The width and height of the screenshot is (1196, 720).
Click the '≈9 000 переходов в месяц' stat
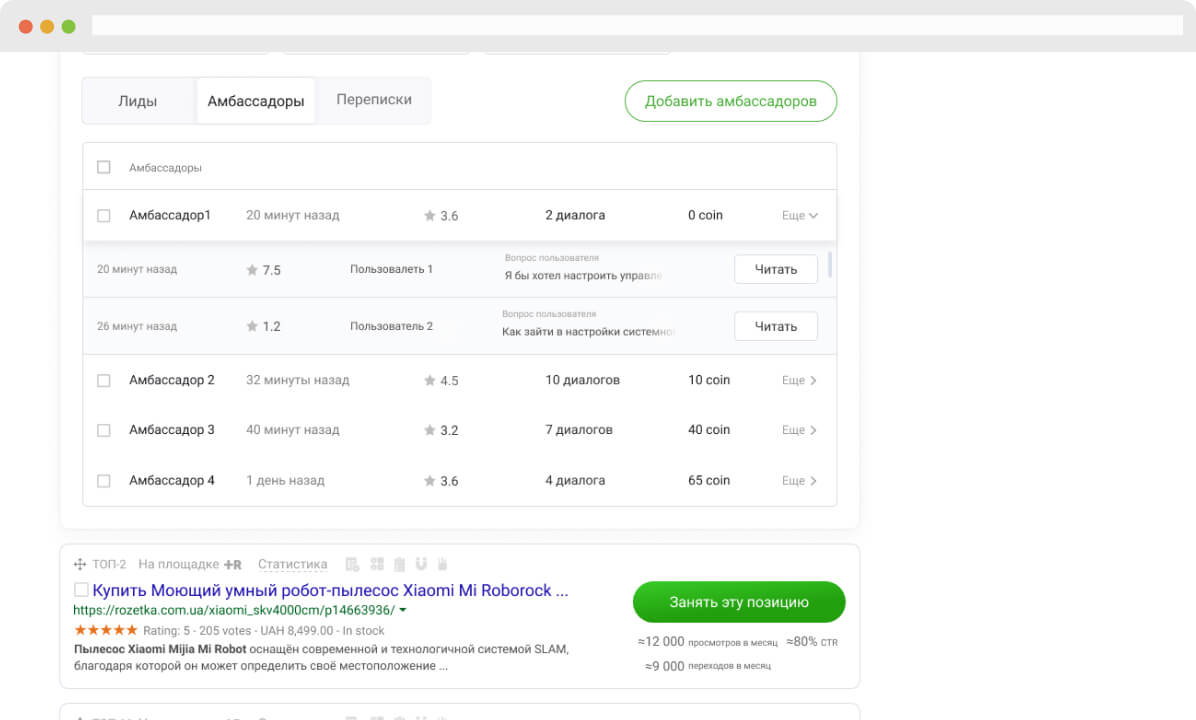(x=708, y=666)
